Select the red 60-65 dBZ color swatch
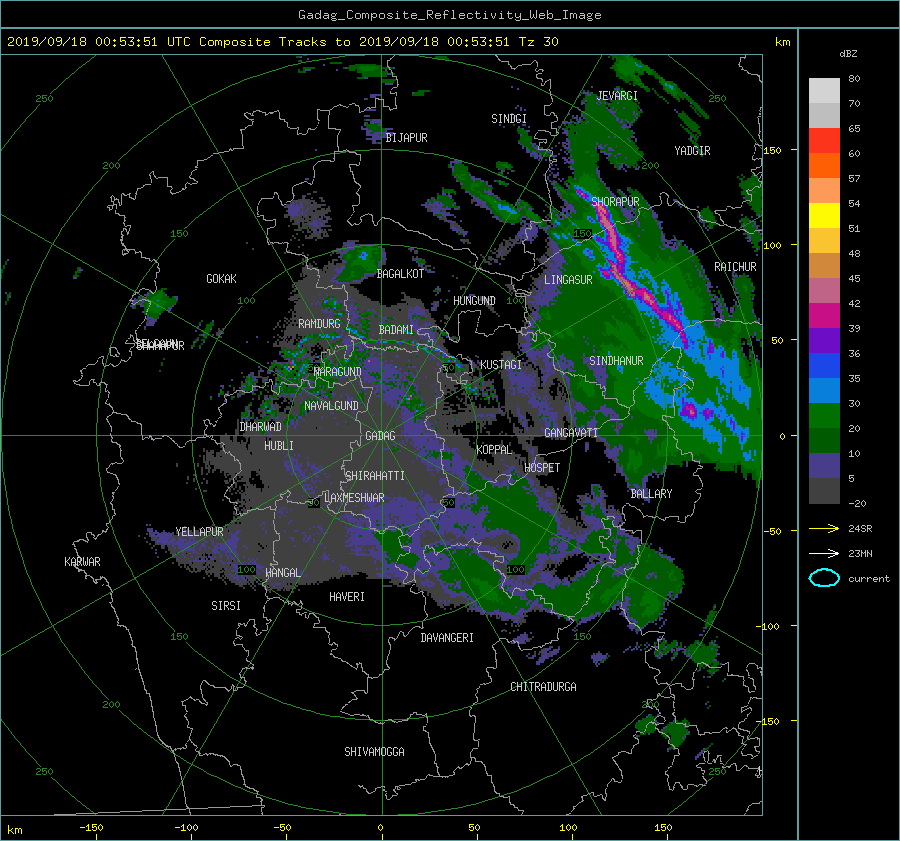Image resolution: width=900 pixels, height=841 pixels. pyautogui.click(x=824, y=141)
